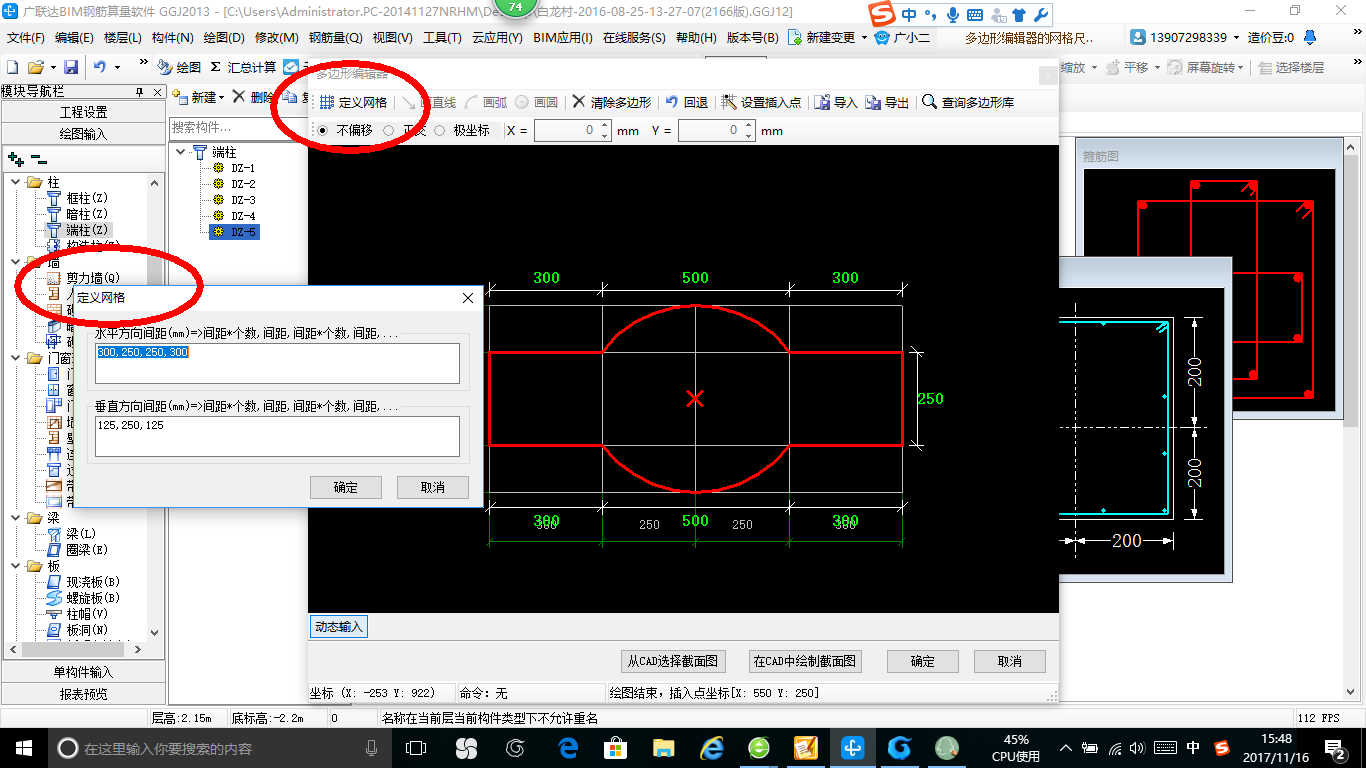Viewport: 1366px width, 768px height.
Task: Select the 画圆 draw circle tool
Action: point(537,102)
